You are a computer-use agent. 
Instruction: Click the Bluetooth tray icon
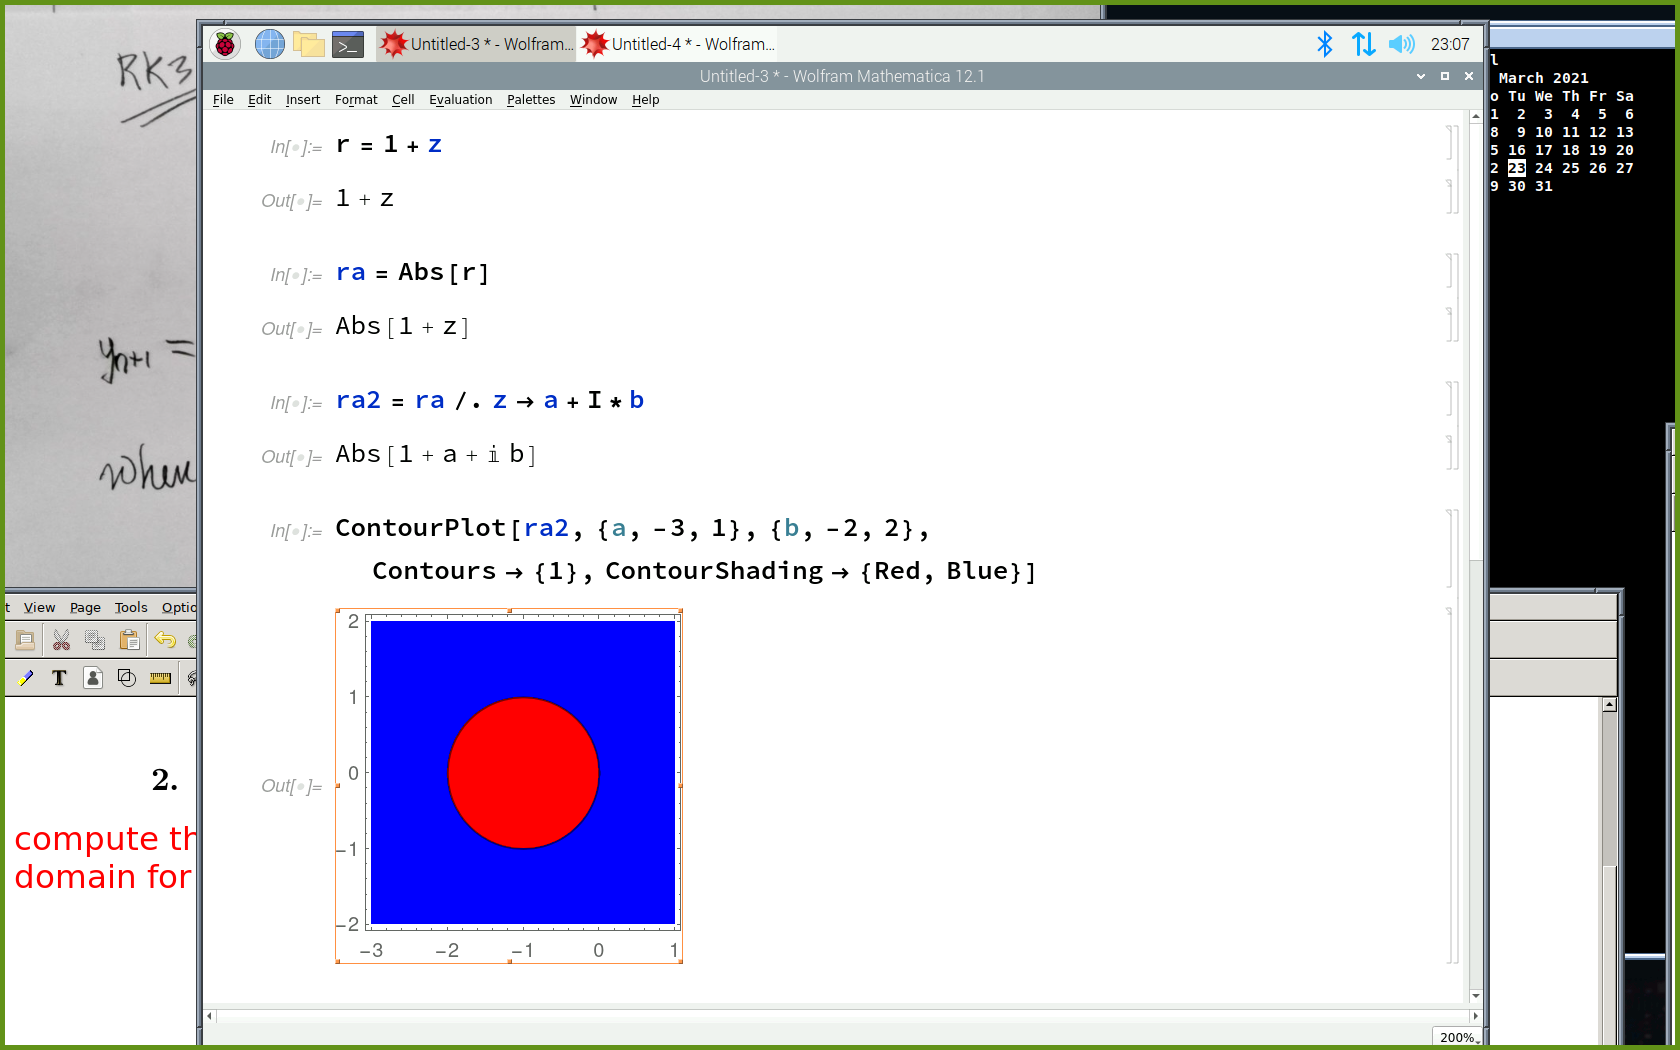(1325, 44)
